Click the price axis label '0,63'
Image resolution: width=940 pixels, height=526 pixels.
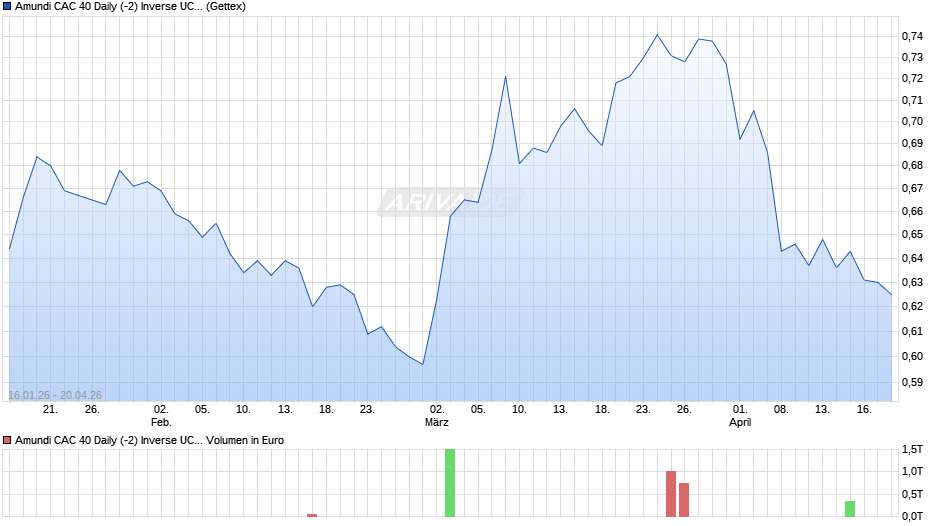point(912,282)
